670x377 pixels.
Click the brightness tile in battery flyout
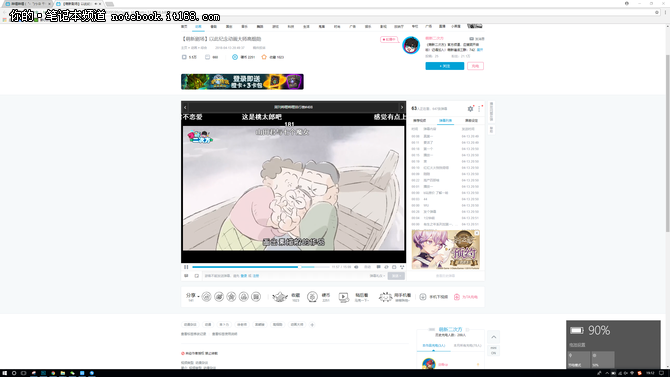point(603,359)
